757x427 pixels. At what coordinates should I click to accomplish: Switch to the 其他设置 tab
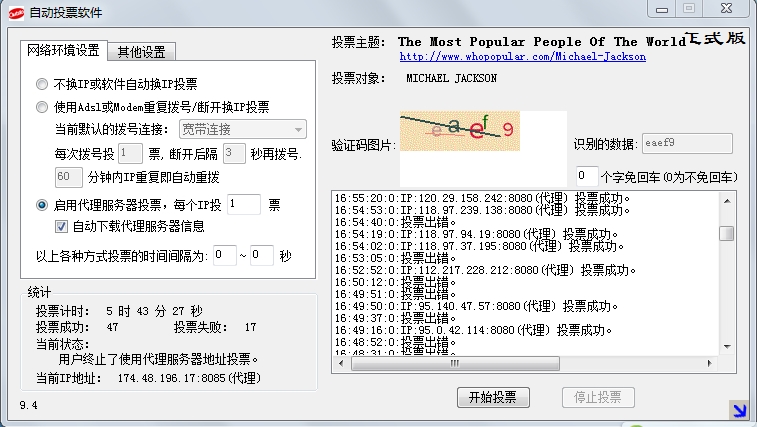coord(143,52)
